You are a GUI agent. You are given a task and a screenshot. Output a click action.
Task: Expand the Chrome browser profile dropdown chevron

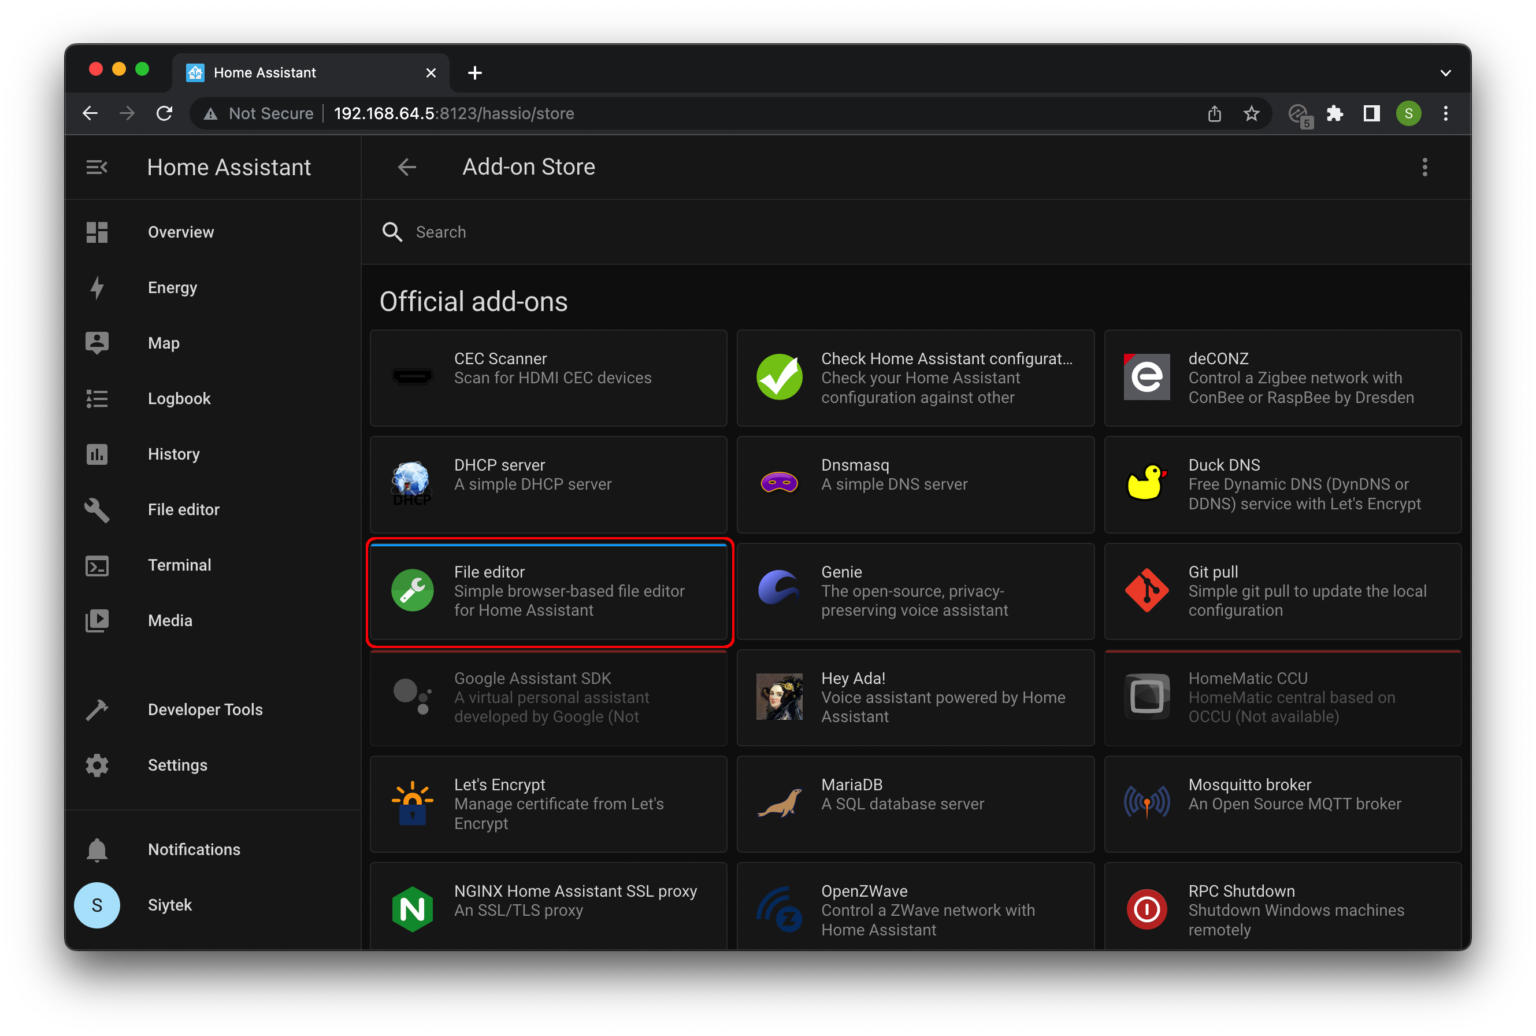tap(1444, 72)
